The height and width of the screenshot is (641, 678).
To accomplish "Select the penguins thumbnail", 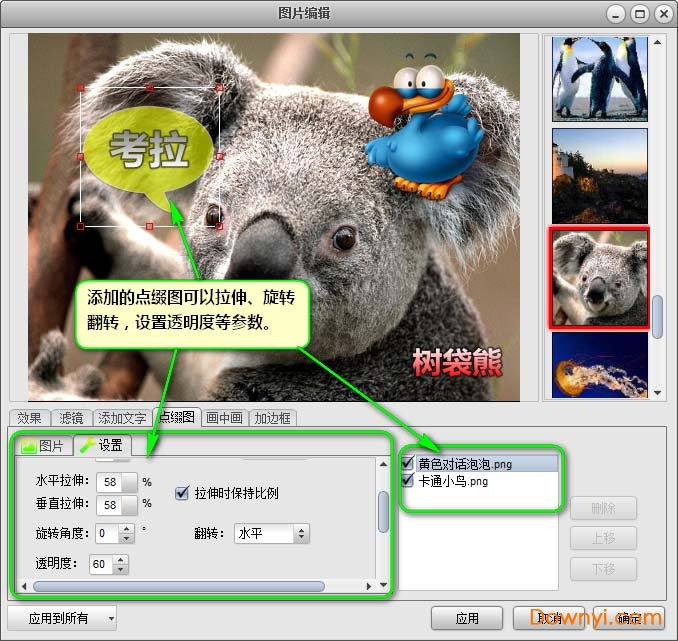I will 599,78.
